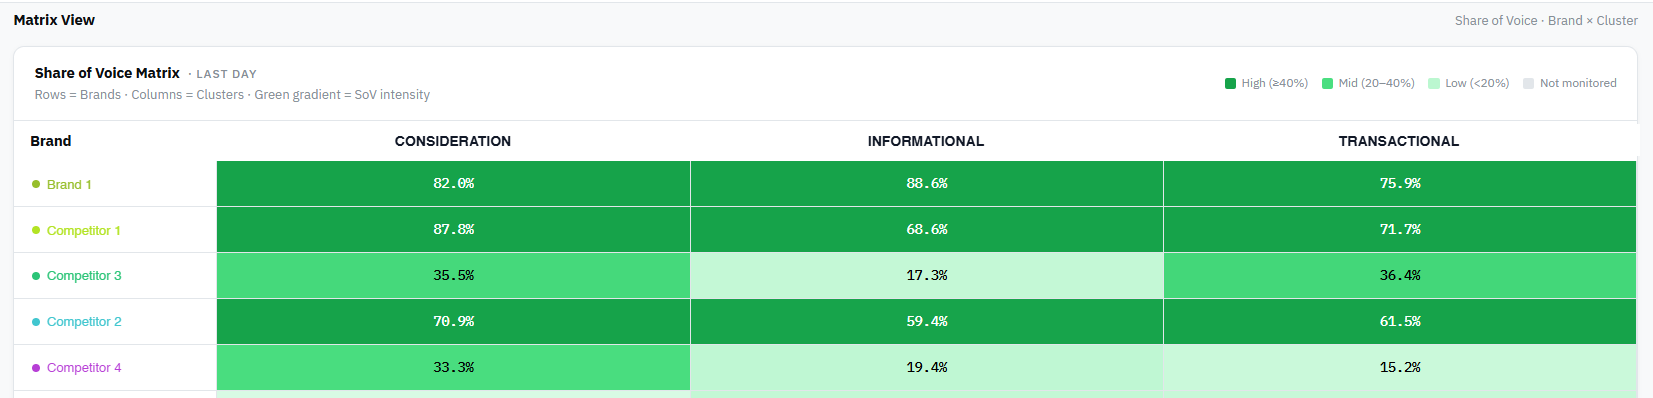Select the Low (<20%) legend swatch
The height and width of the screenshot is (398, 1653).
1434,83
